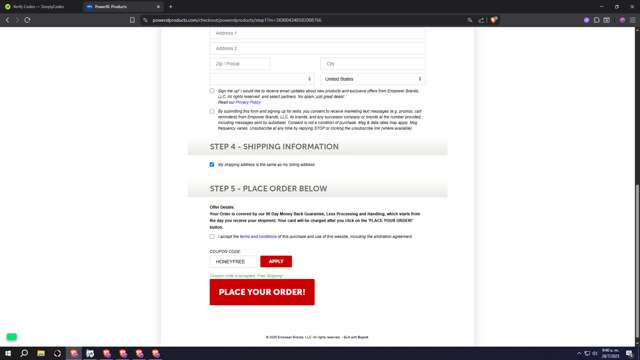The height and width of the screenshot is (360, 640).
Task: Switch to the Verify Codes SimplyCodes tab
Action: tap(39, 7)
